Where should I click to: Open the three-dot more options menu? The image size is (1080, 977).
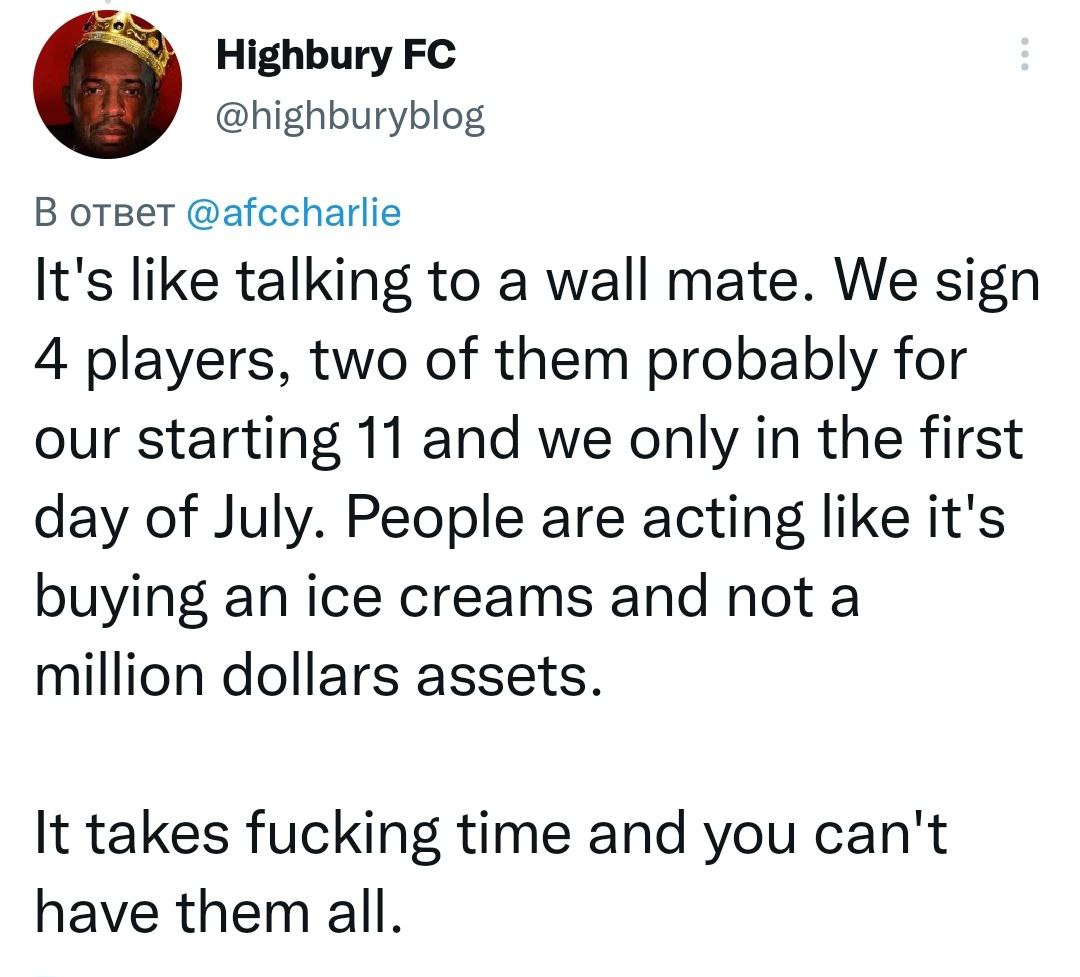[x=1023, y=54]
